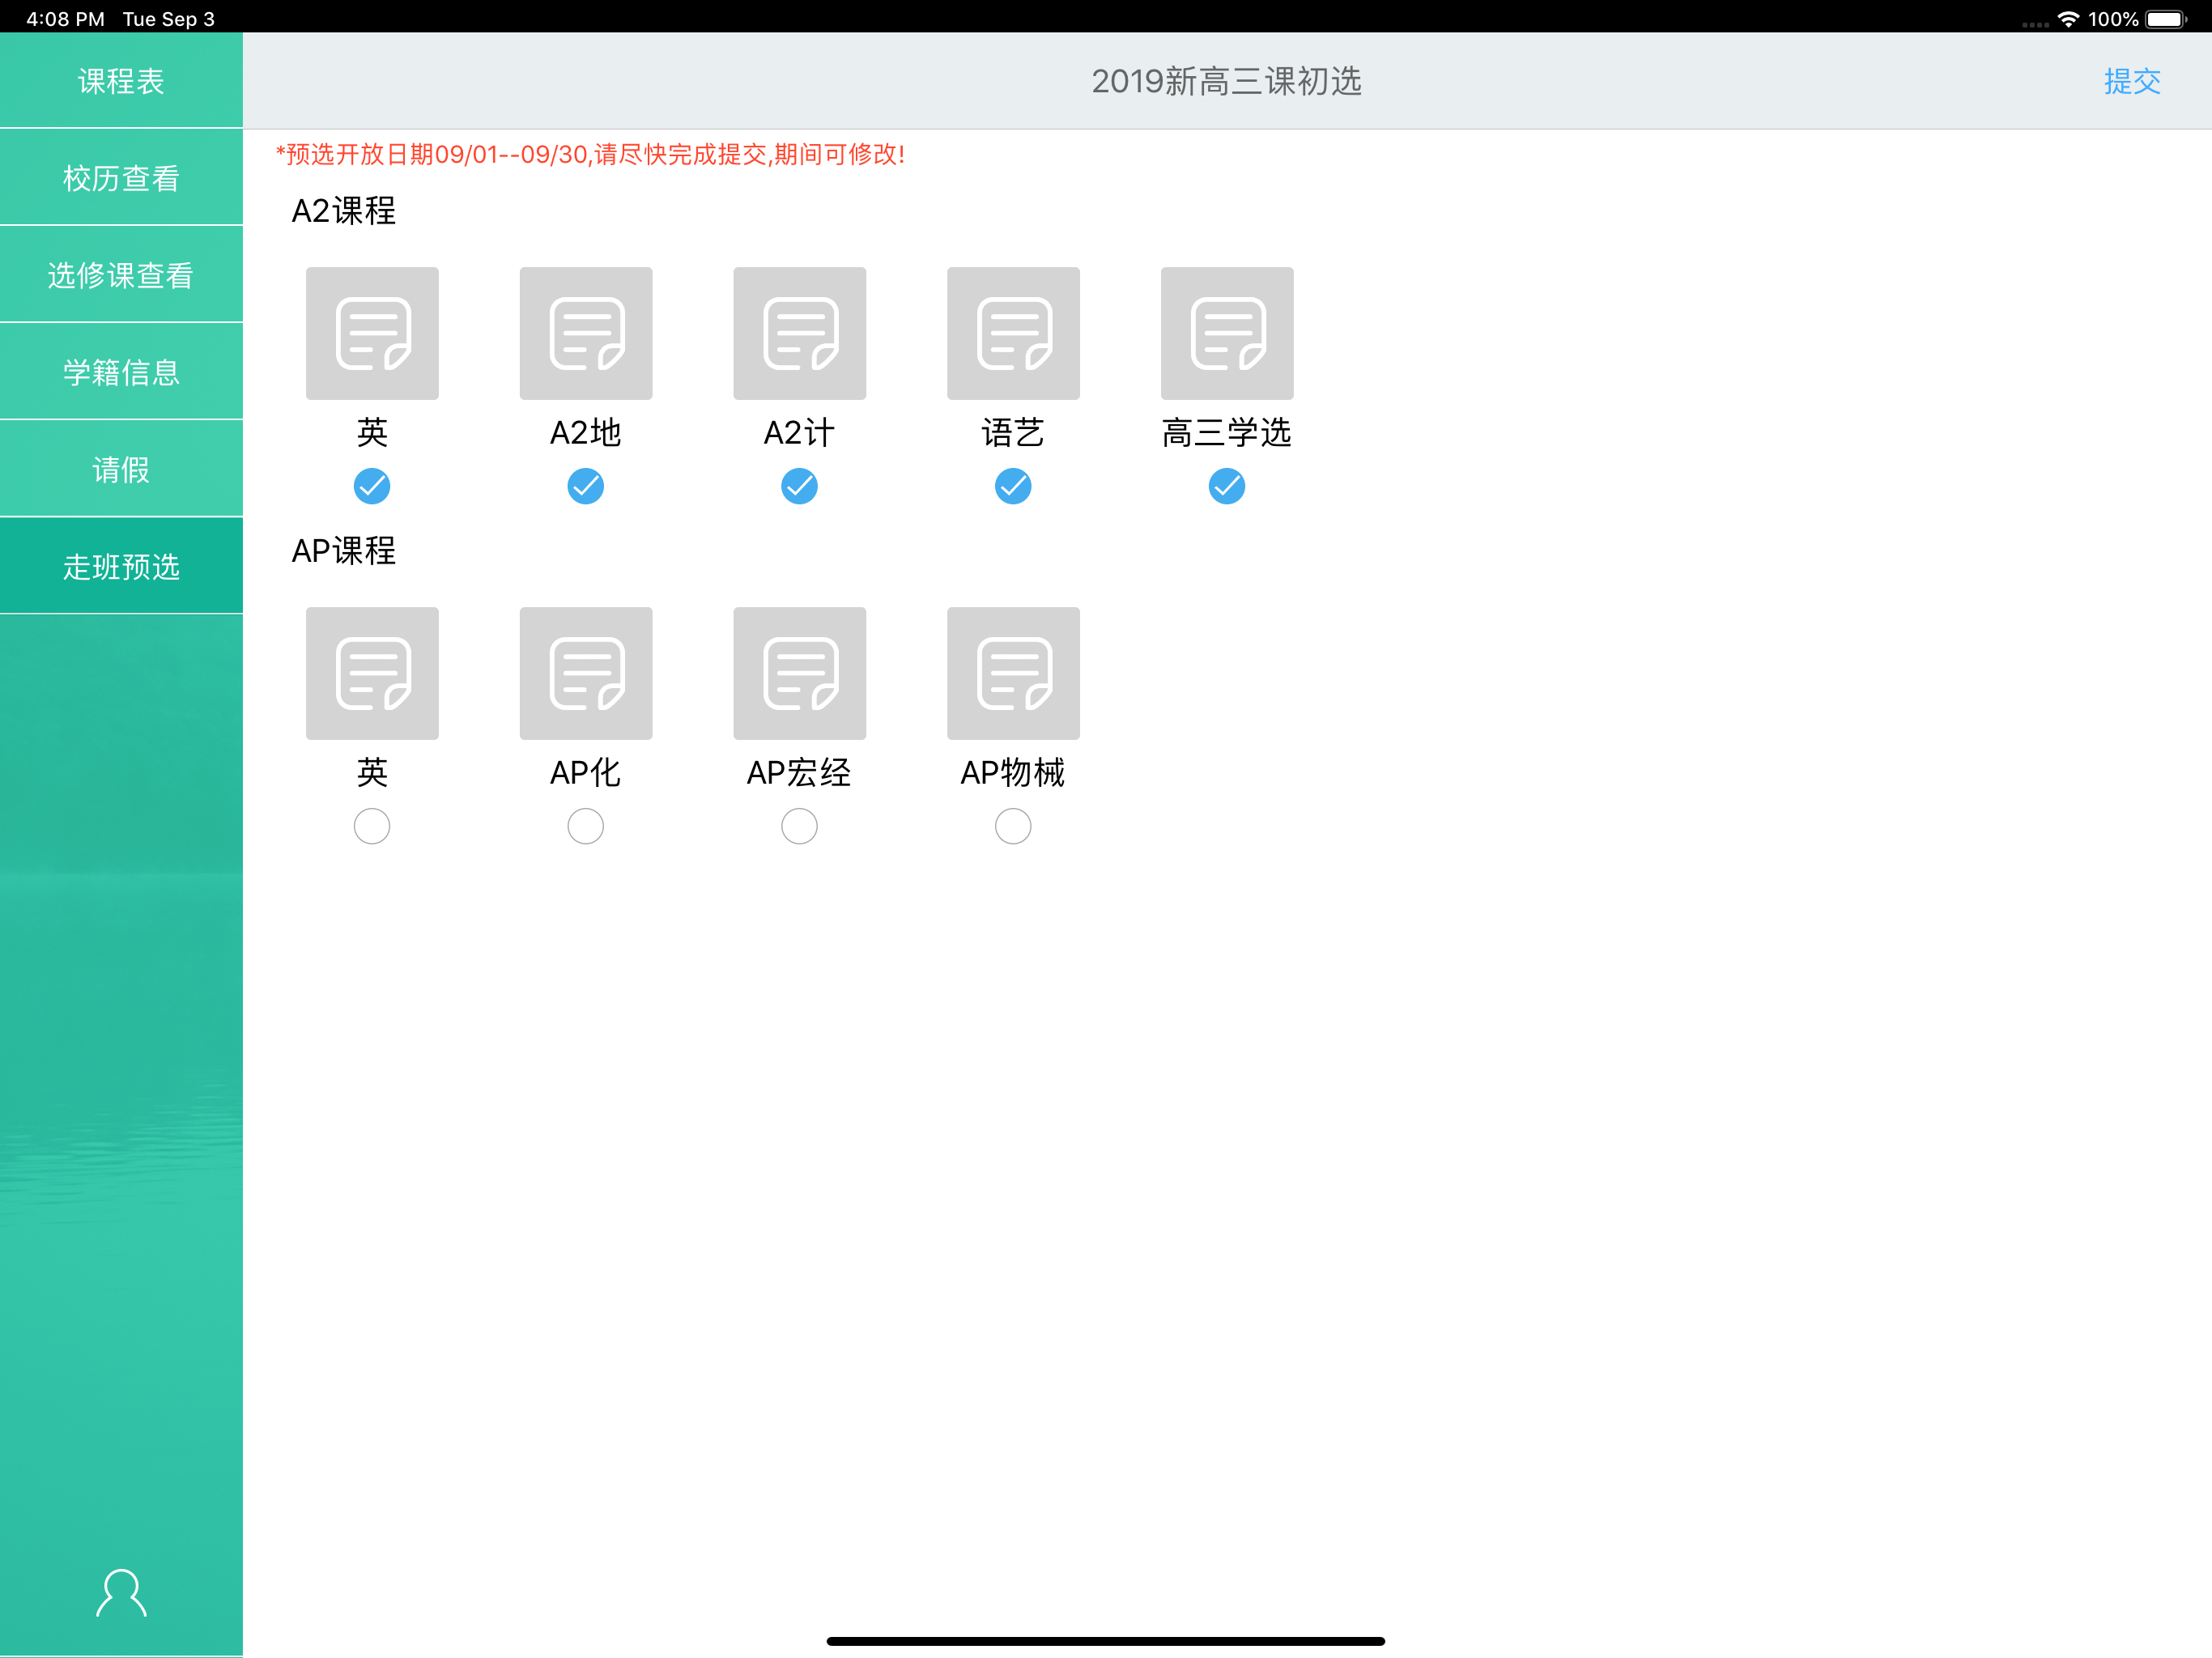This screenshot has height=1658, width=2212.
Task: Select 学籍信息 in sidebar
Action: click(121, 371)
